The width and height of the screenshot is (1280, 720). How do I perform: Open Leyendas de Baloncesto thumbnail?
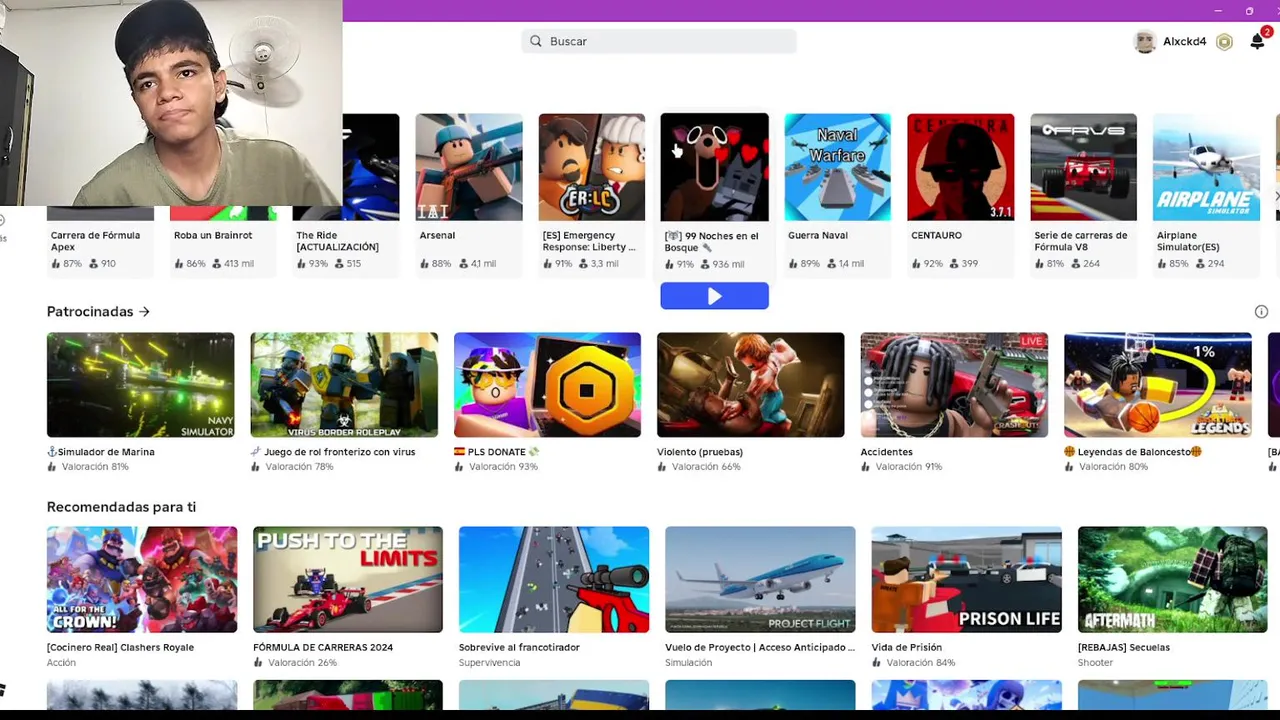tap(1158, 385)
